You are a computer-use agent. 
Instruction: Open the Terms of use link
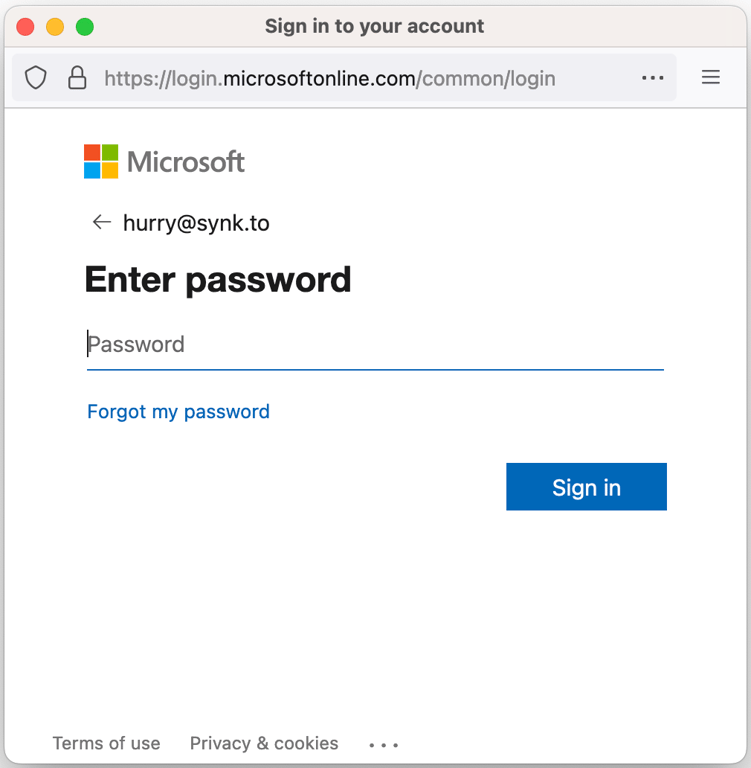106,743
